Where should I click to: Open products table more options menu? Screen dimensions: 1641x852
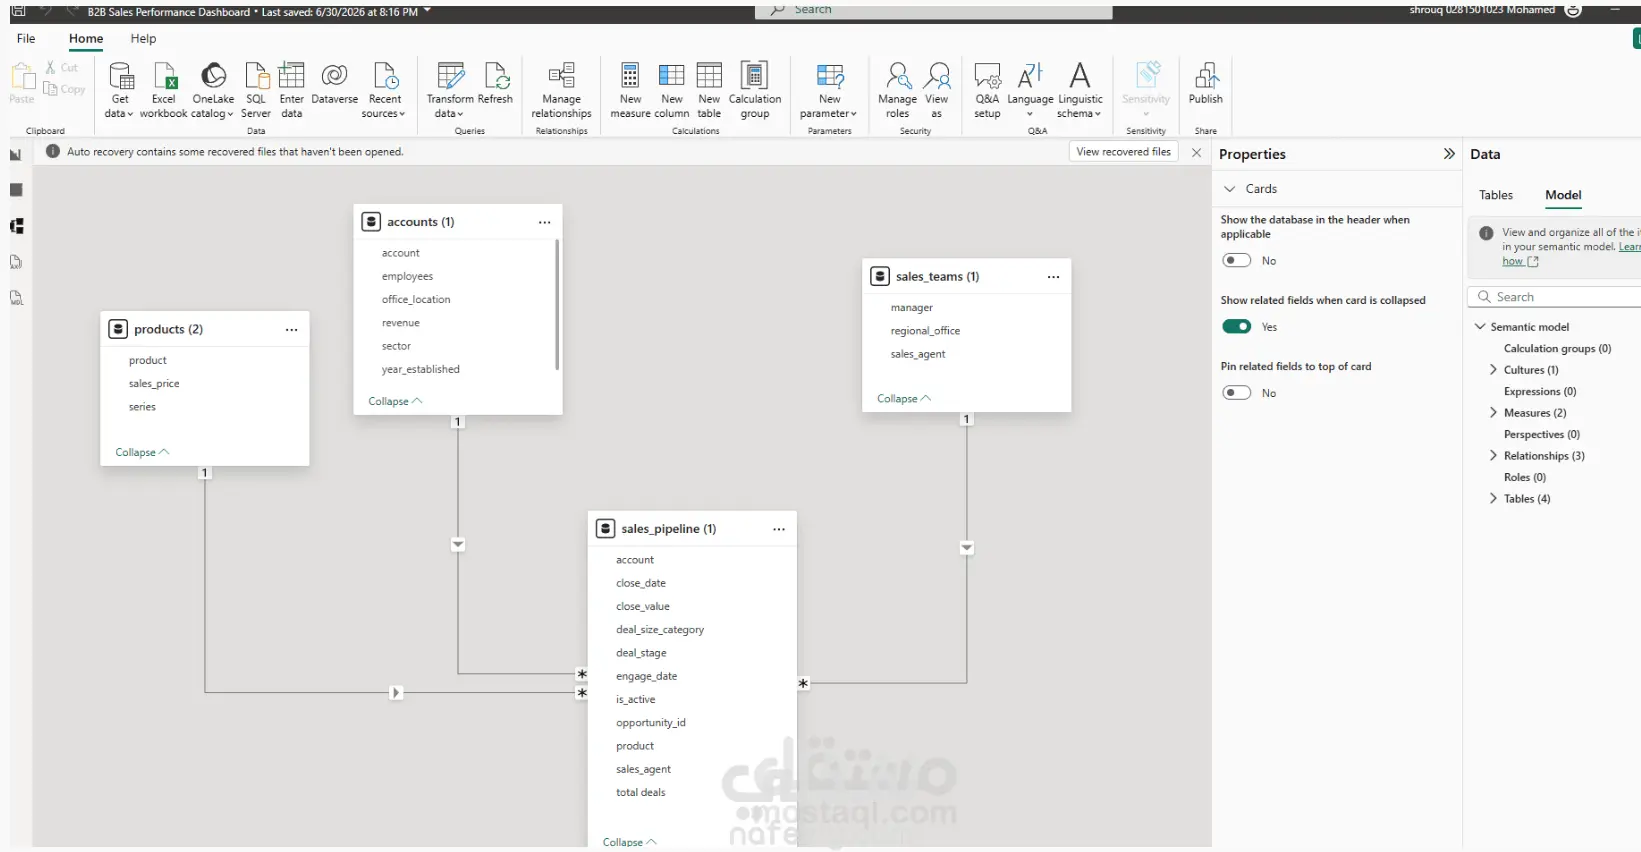[x=291, y=329]
